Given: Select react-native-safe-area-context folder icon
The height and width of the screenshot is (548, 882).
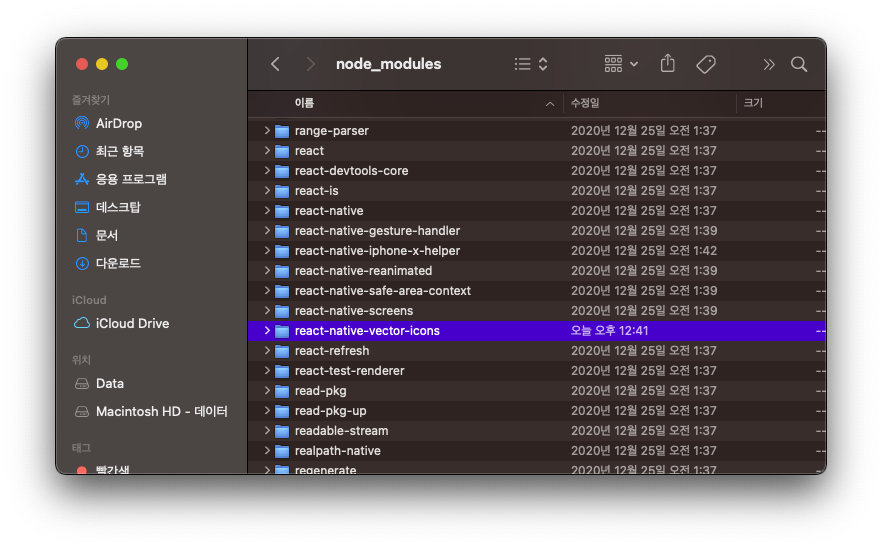Looking at the screenshot, I should click(282, 291).
